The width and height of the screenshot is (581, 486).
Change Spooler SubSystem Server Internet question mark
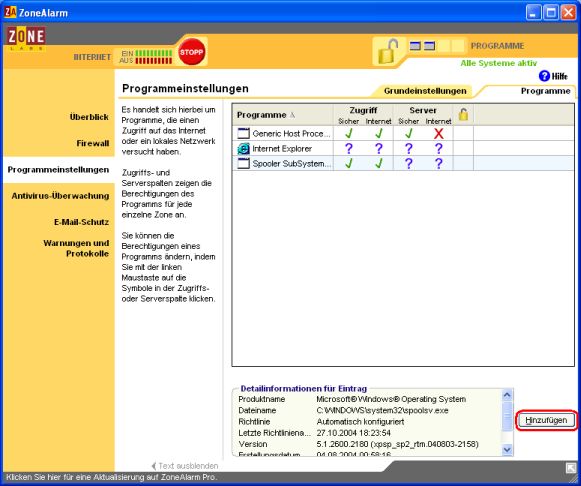[438, 163]
